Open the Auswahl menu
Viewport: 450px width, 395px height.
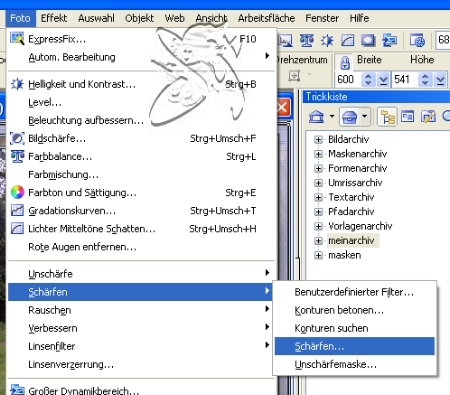click(96, 18)
